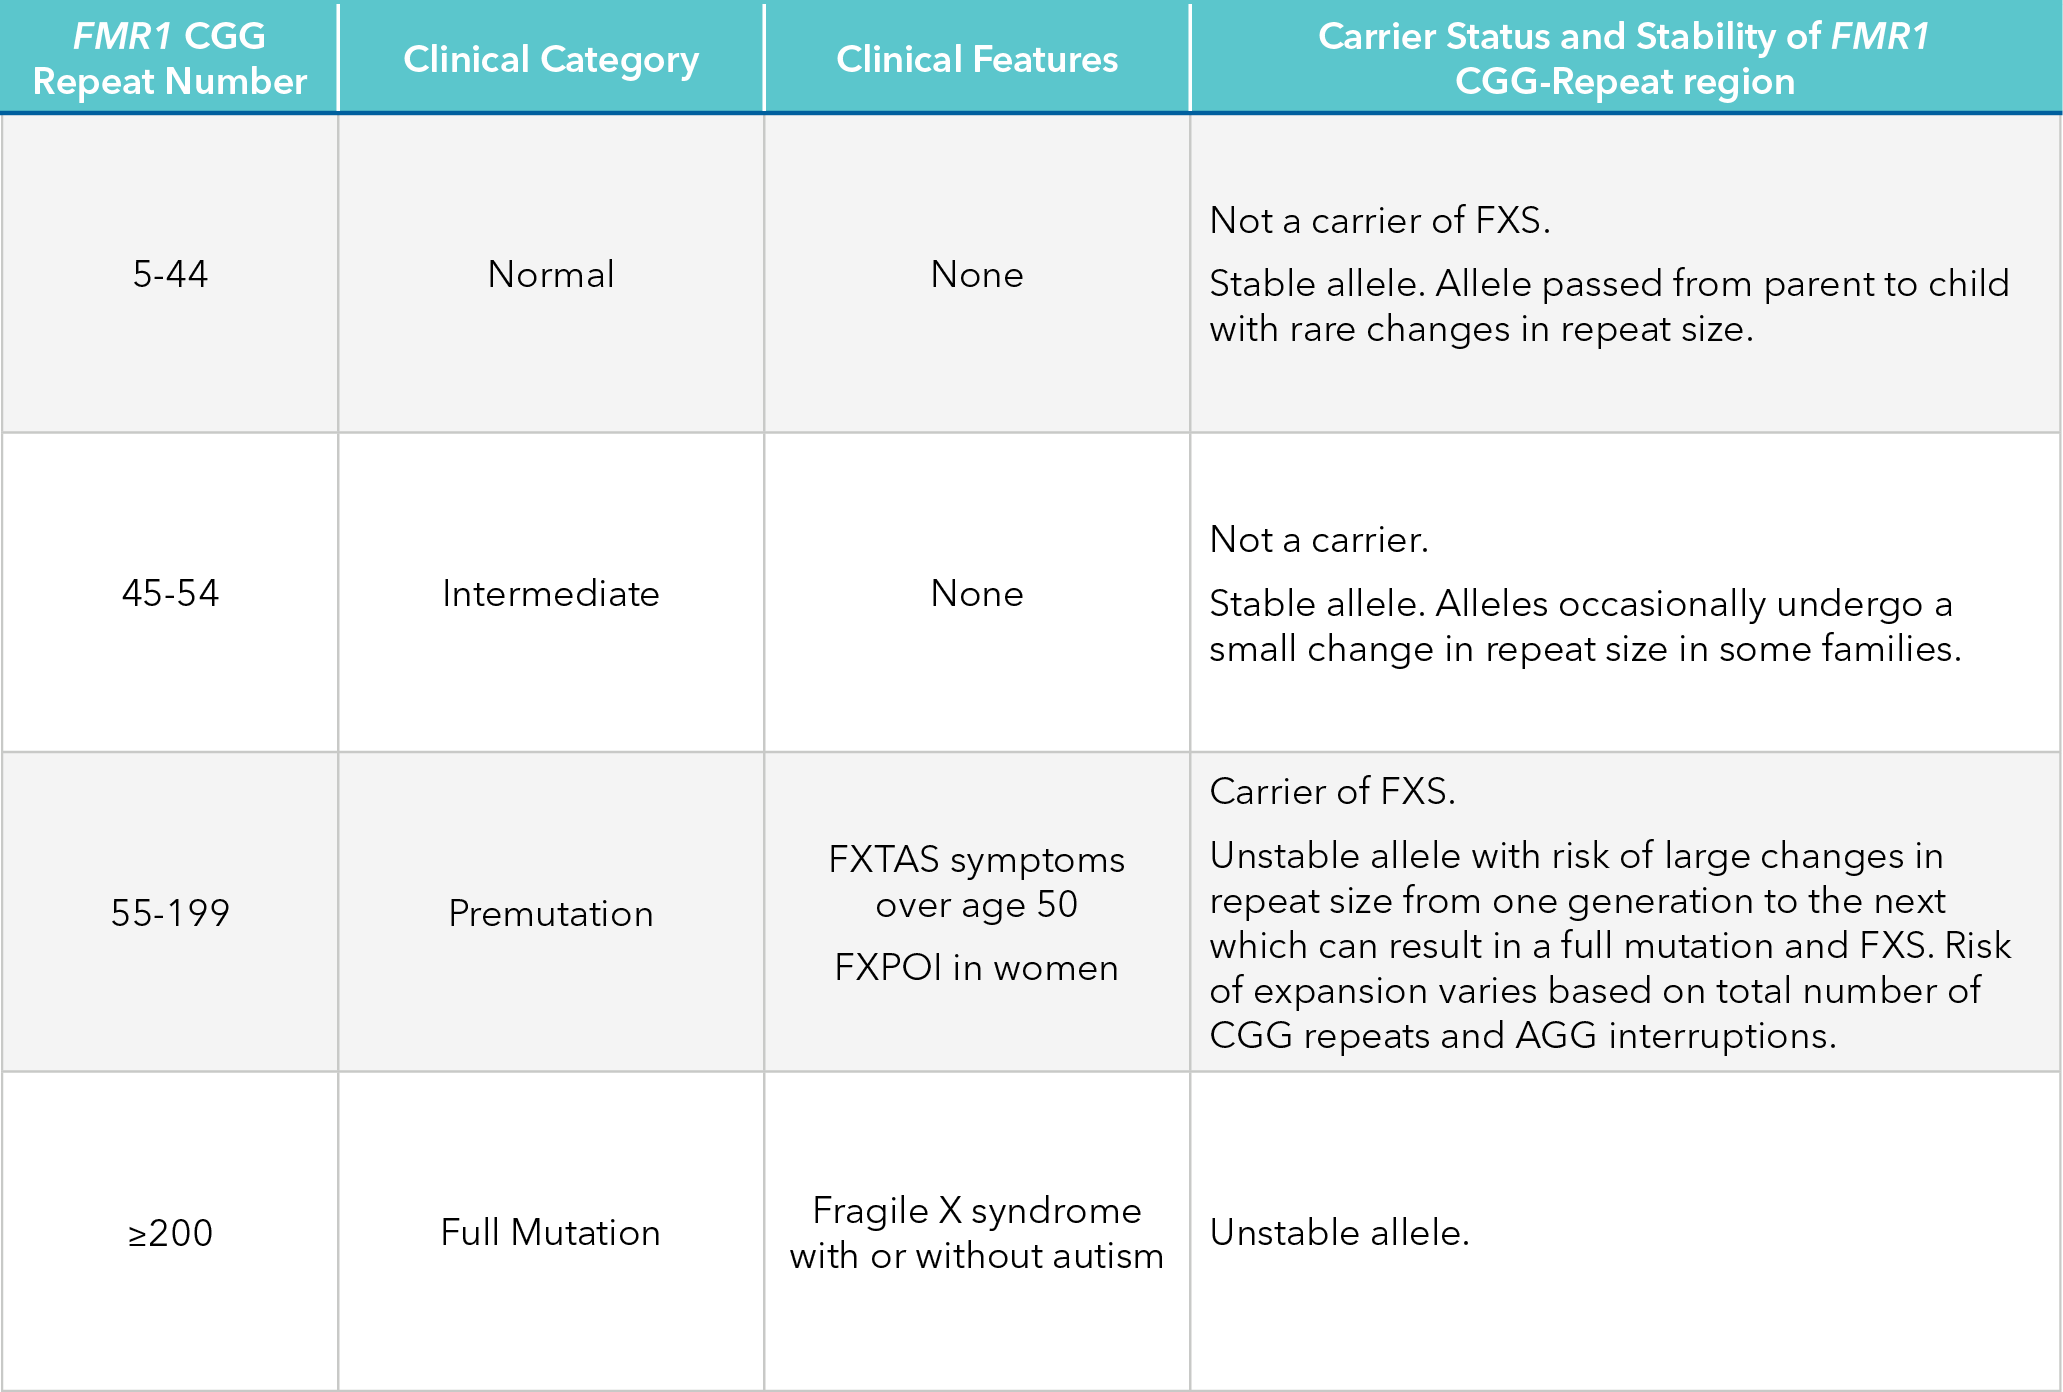The width and height of the screenshot is (2063, 1392).
Task: Select the 45-54 repeat number cell
Action: point(170,593)
